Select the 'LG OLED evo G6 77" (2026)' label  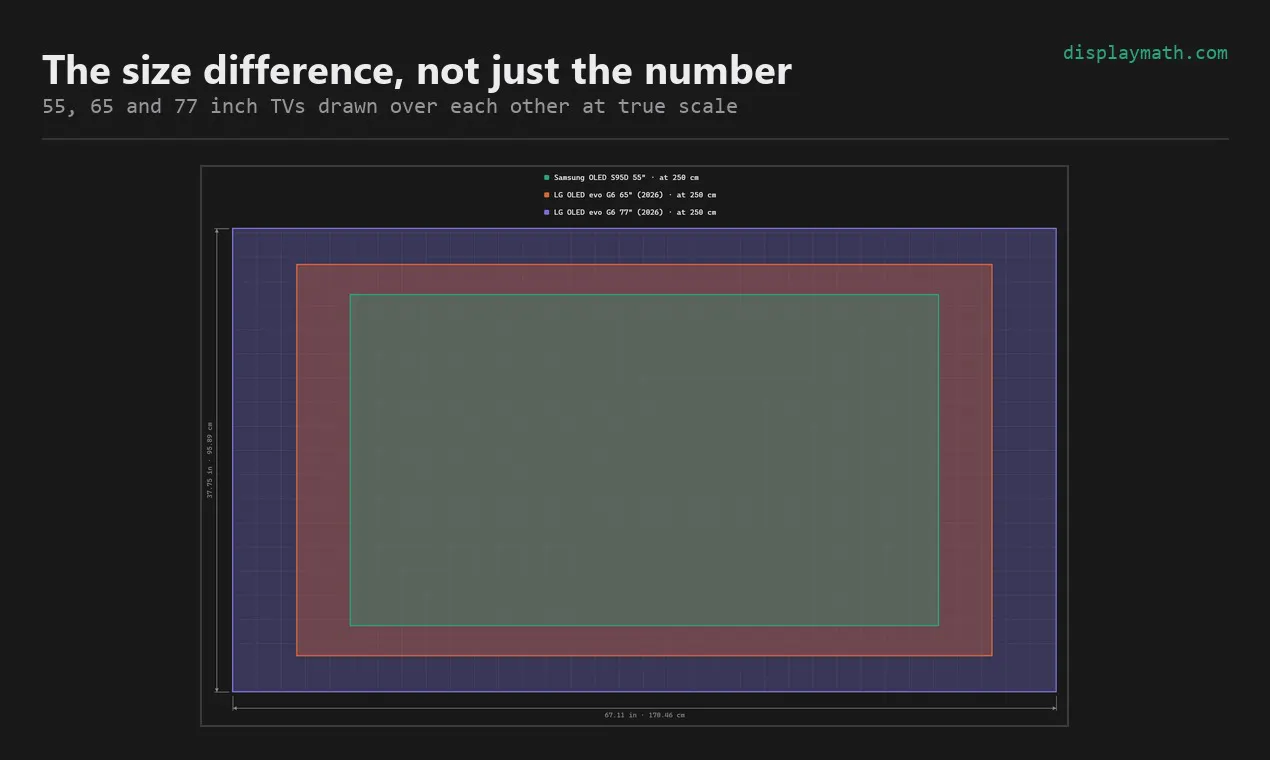608,212
